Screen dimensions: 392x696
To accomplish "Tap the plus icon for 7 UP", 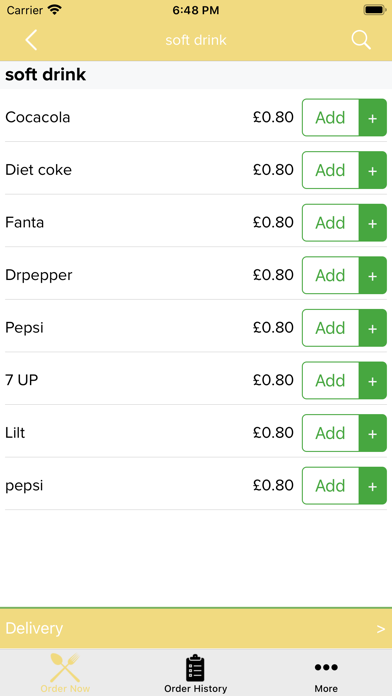I will click(x=372, y=380).
